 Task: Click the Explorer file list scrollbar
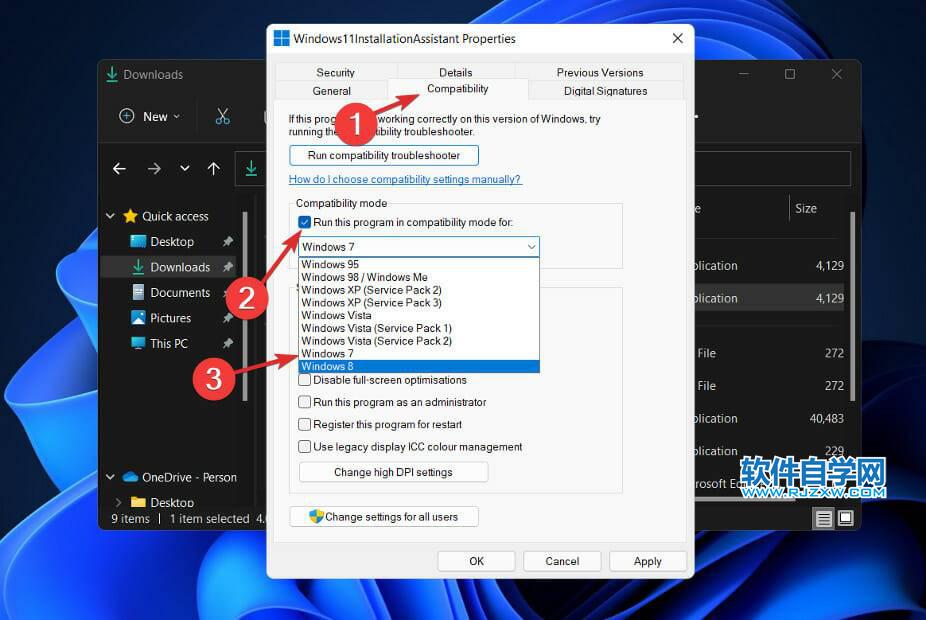pyautogui.click(x=852, y=307)
